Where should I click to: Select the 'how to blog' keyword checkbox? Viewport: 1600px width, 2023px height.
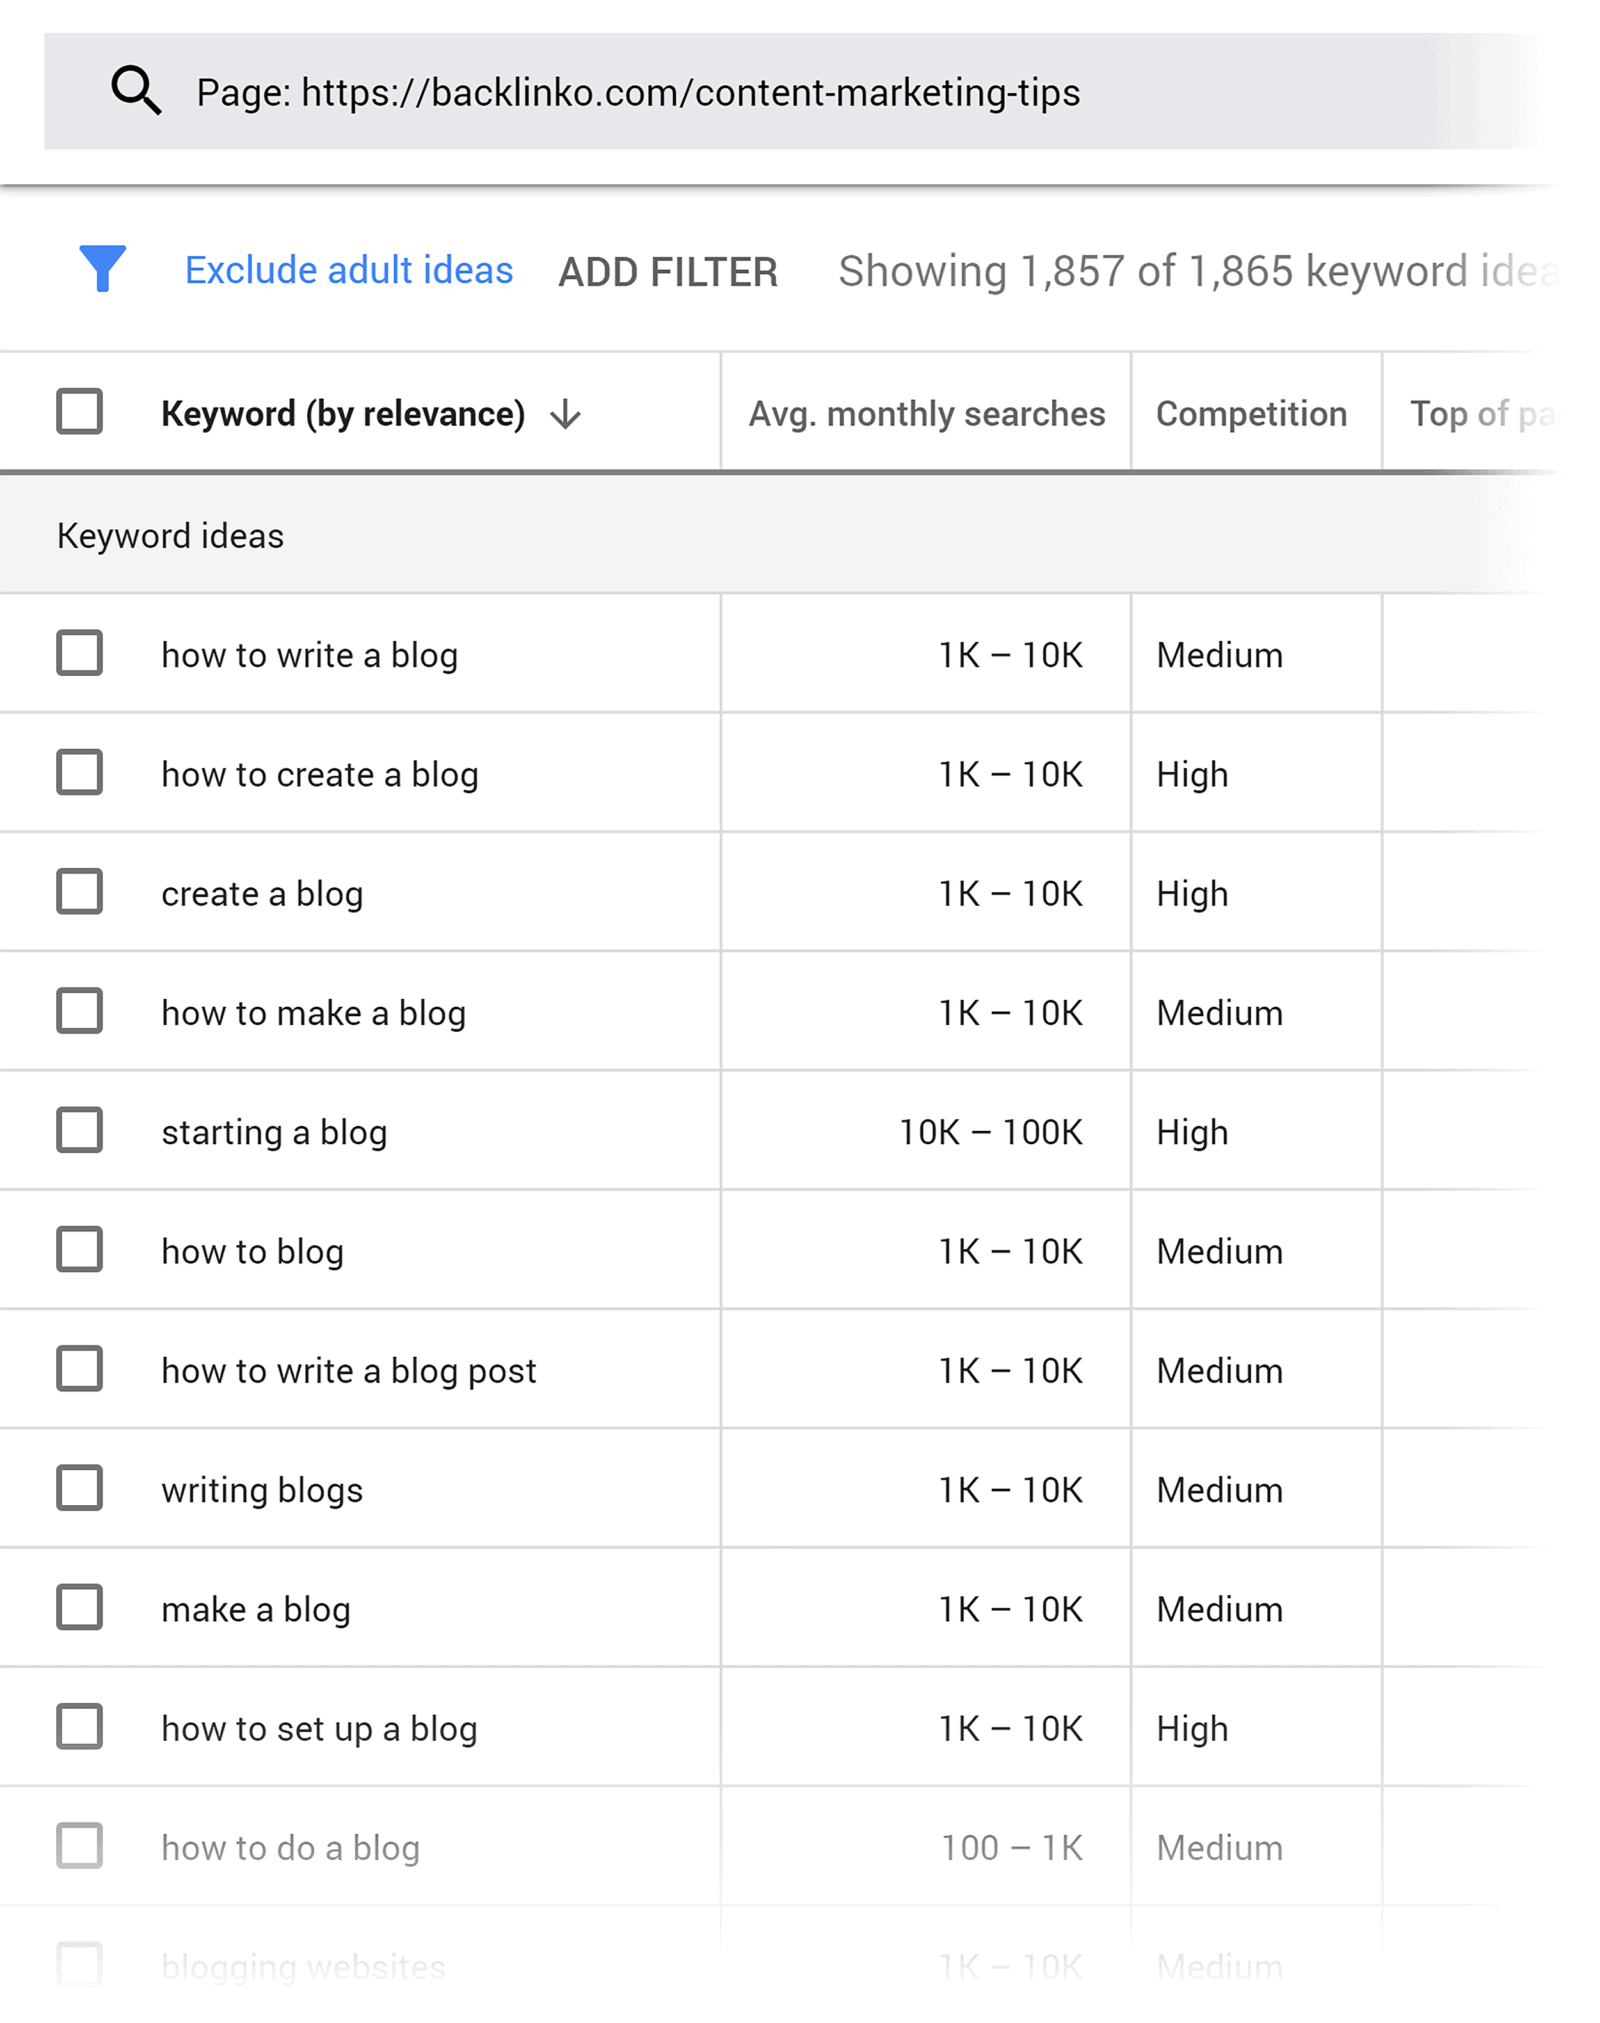[81, 1250]
